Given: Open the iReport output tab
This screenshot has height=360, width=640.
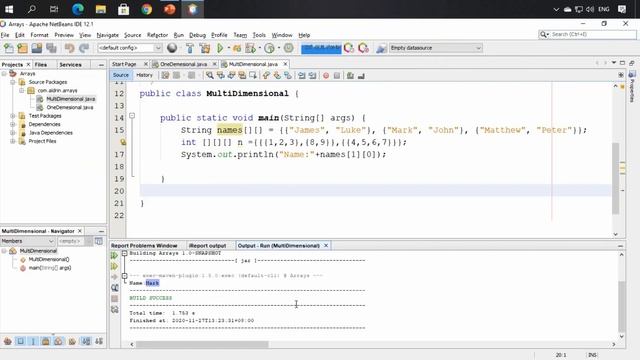Looking at the screenshot, I should [x=207, y=246].
